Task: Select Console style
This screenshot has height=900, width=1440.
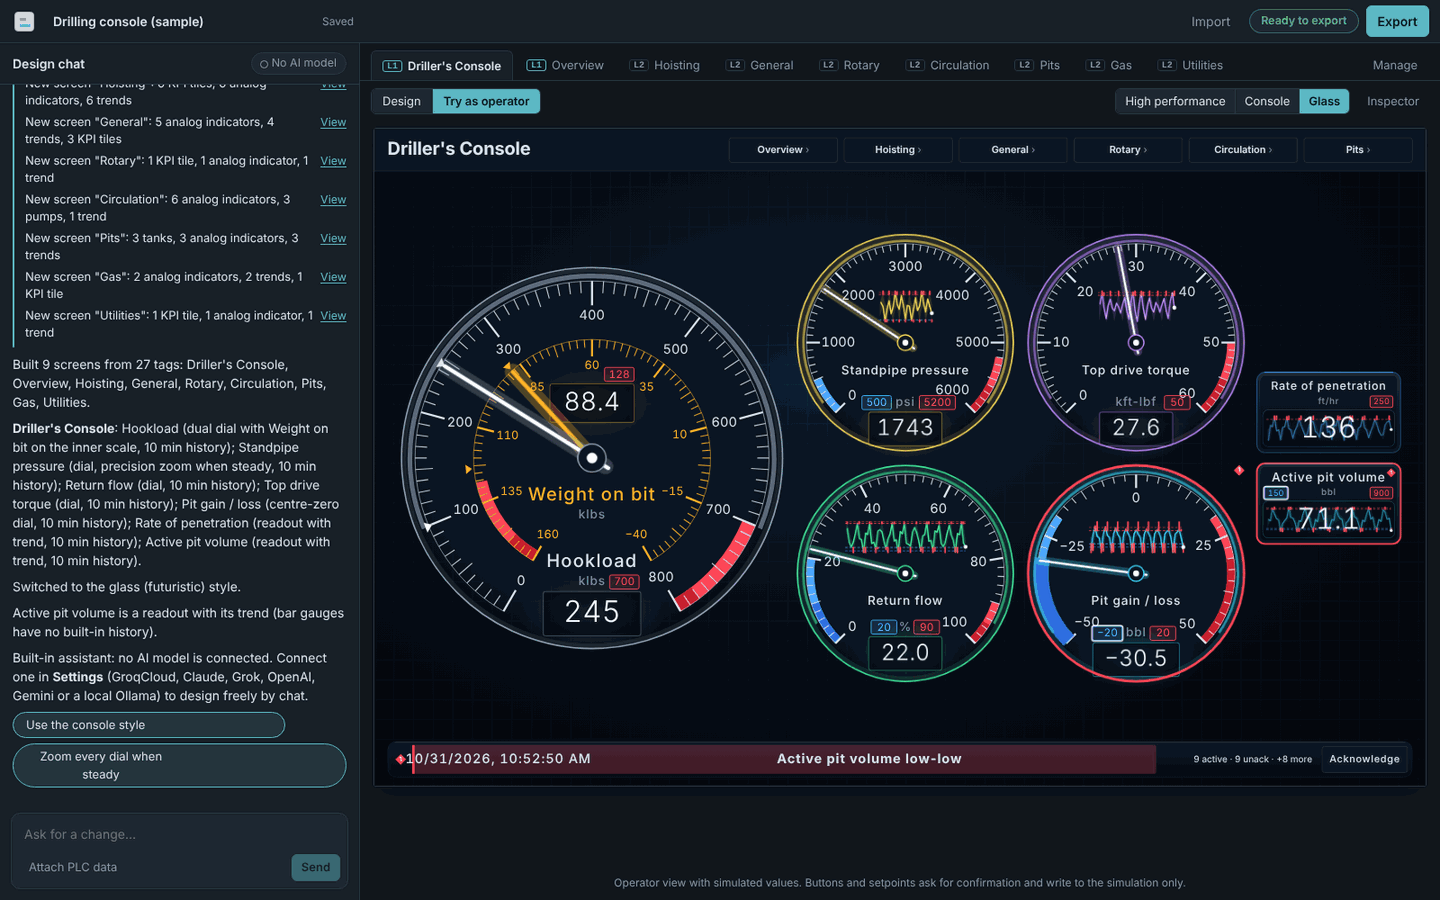Action: coord(1267,101)
